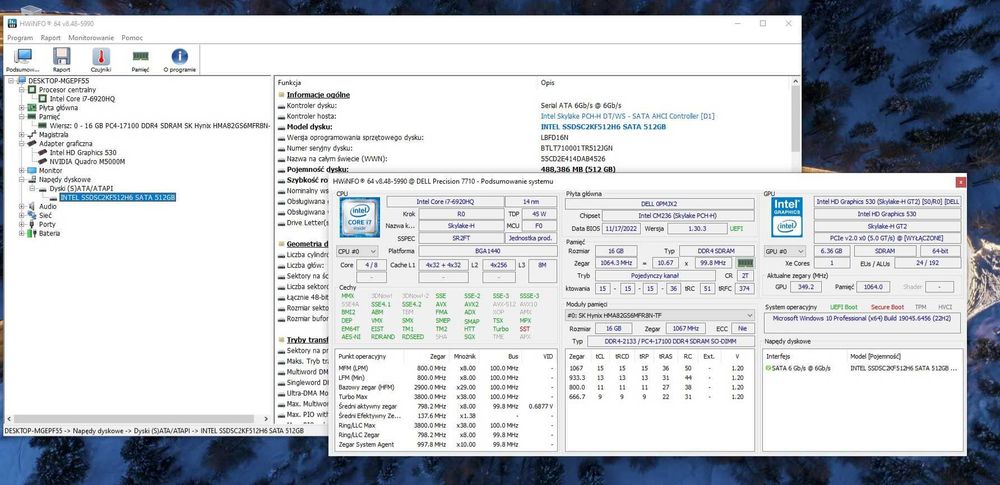
Task: Click the DELL 0PMJX2 motherboard button
Action: [659, 204]
